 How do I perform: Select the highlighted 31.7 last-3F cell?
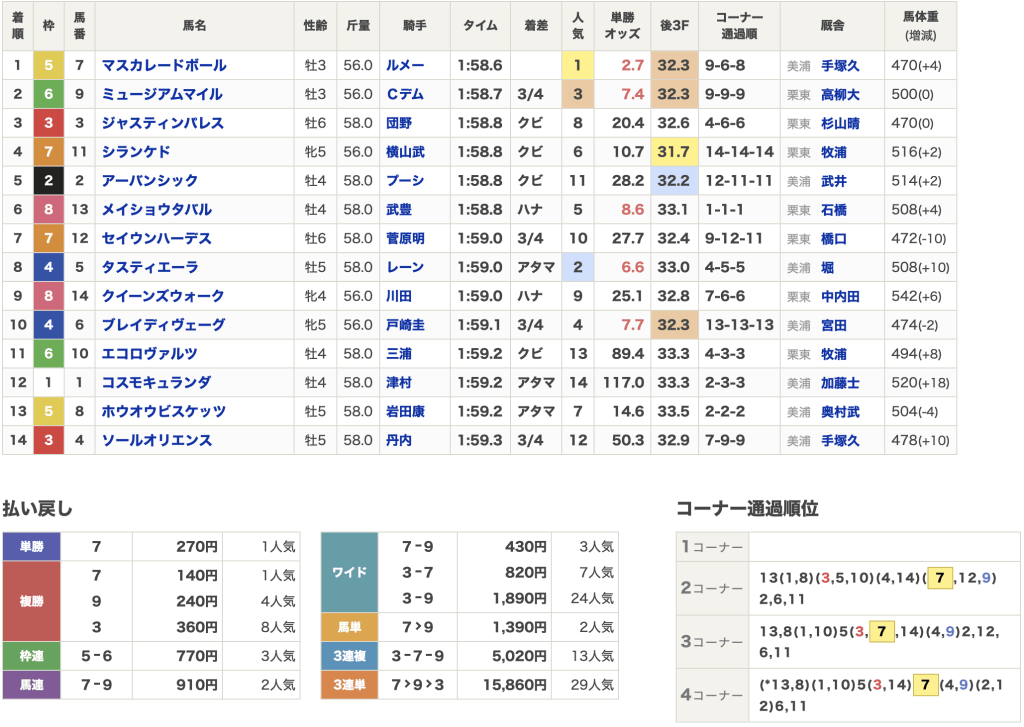674,152
